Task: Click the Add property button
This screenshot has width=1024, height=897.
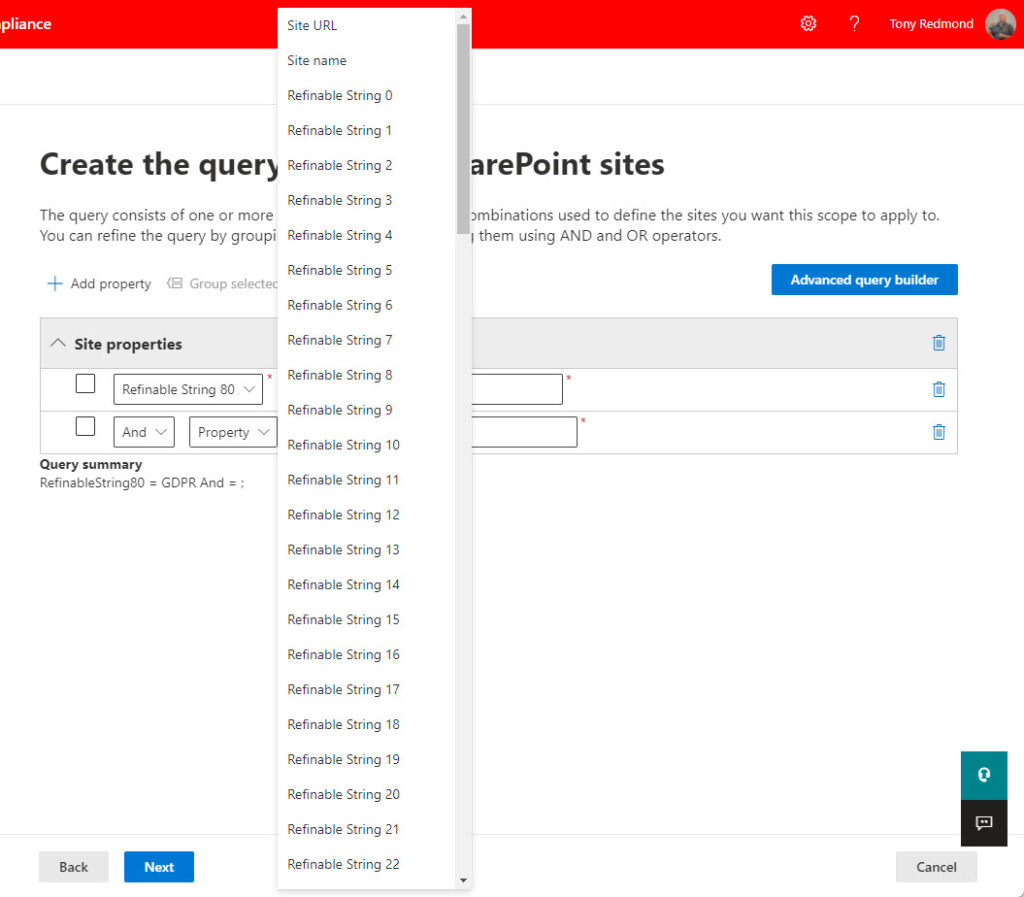Action: coord(99,283)
